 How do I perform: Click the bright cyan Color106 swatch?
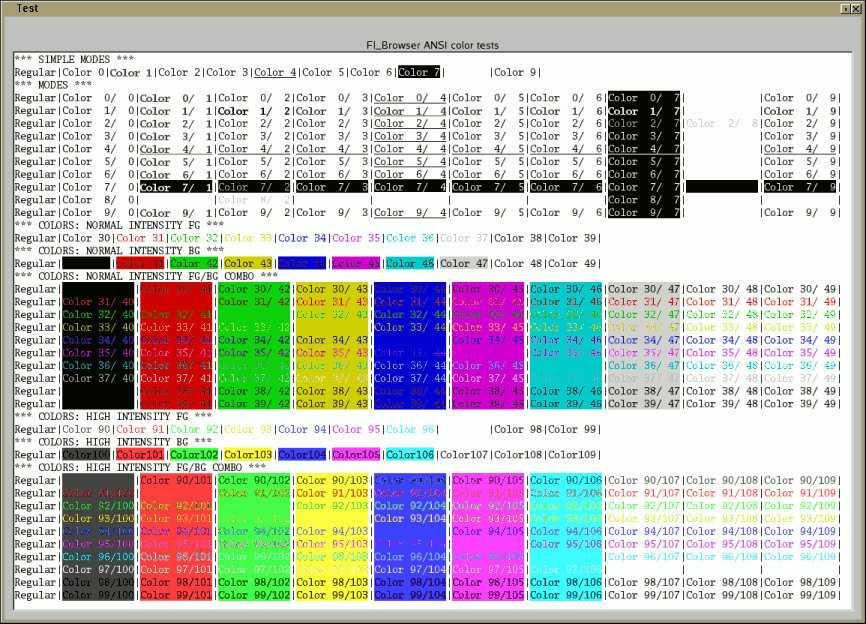tap(411, 455)
